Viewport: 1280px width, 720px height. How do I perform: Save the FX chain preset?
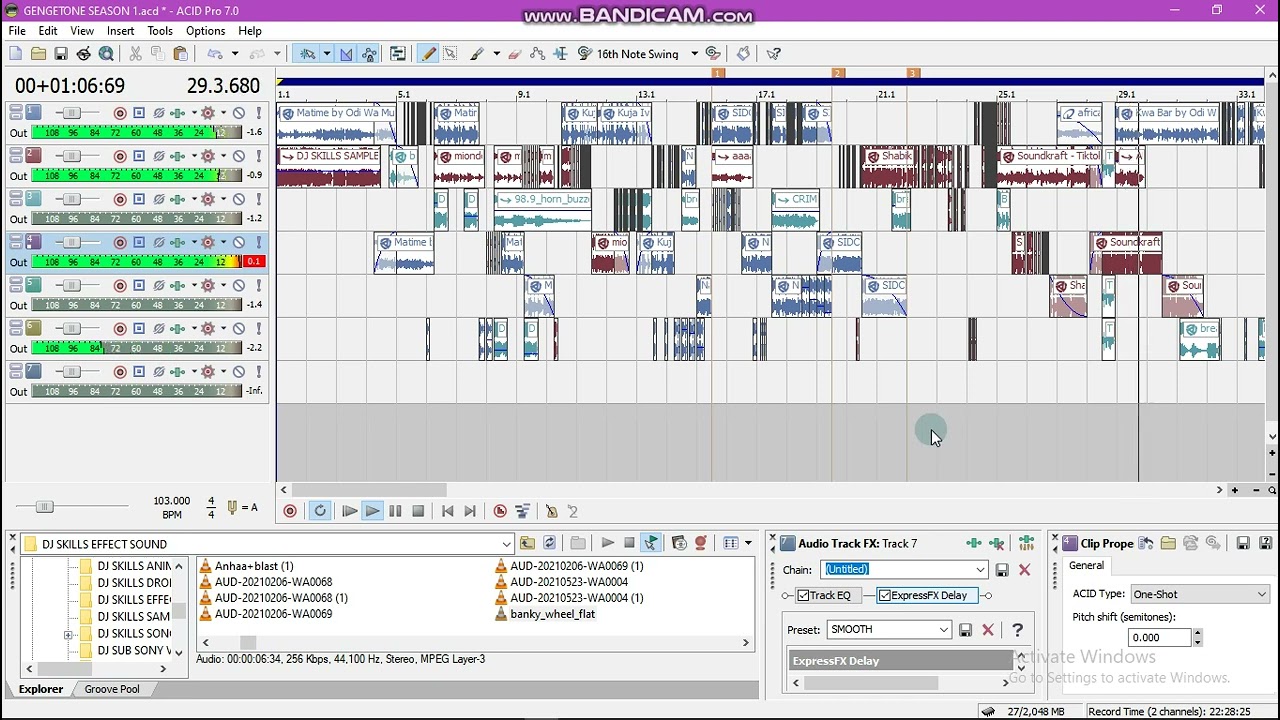coord(1002,570)
